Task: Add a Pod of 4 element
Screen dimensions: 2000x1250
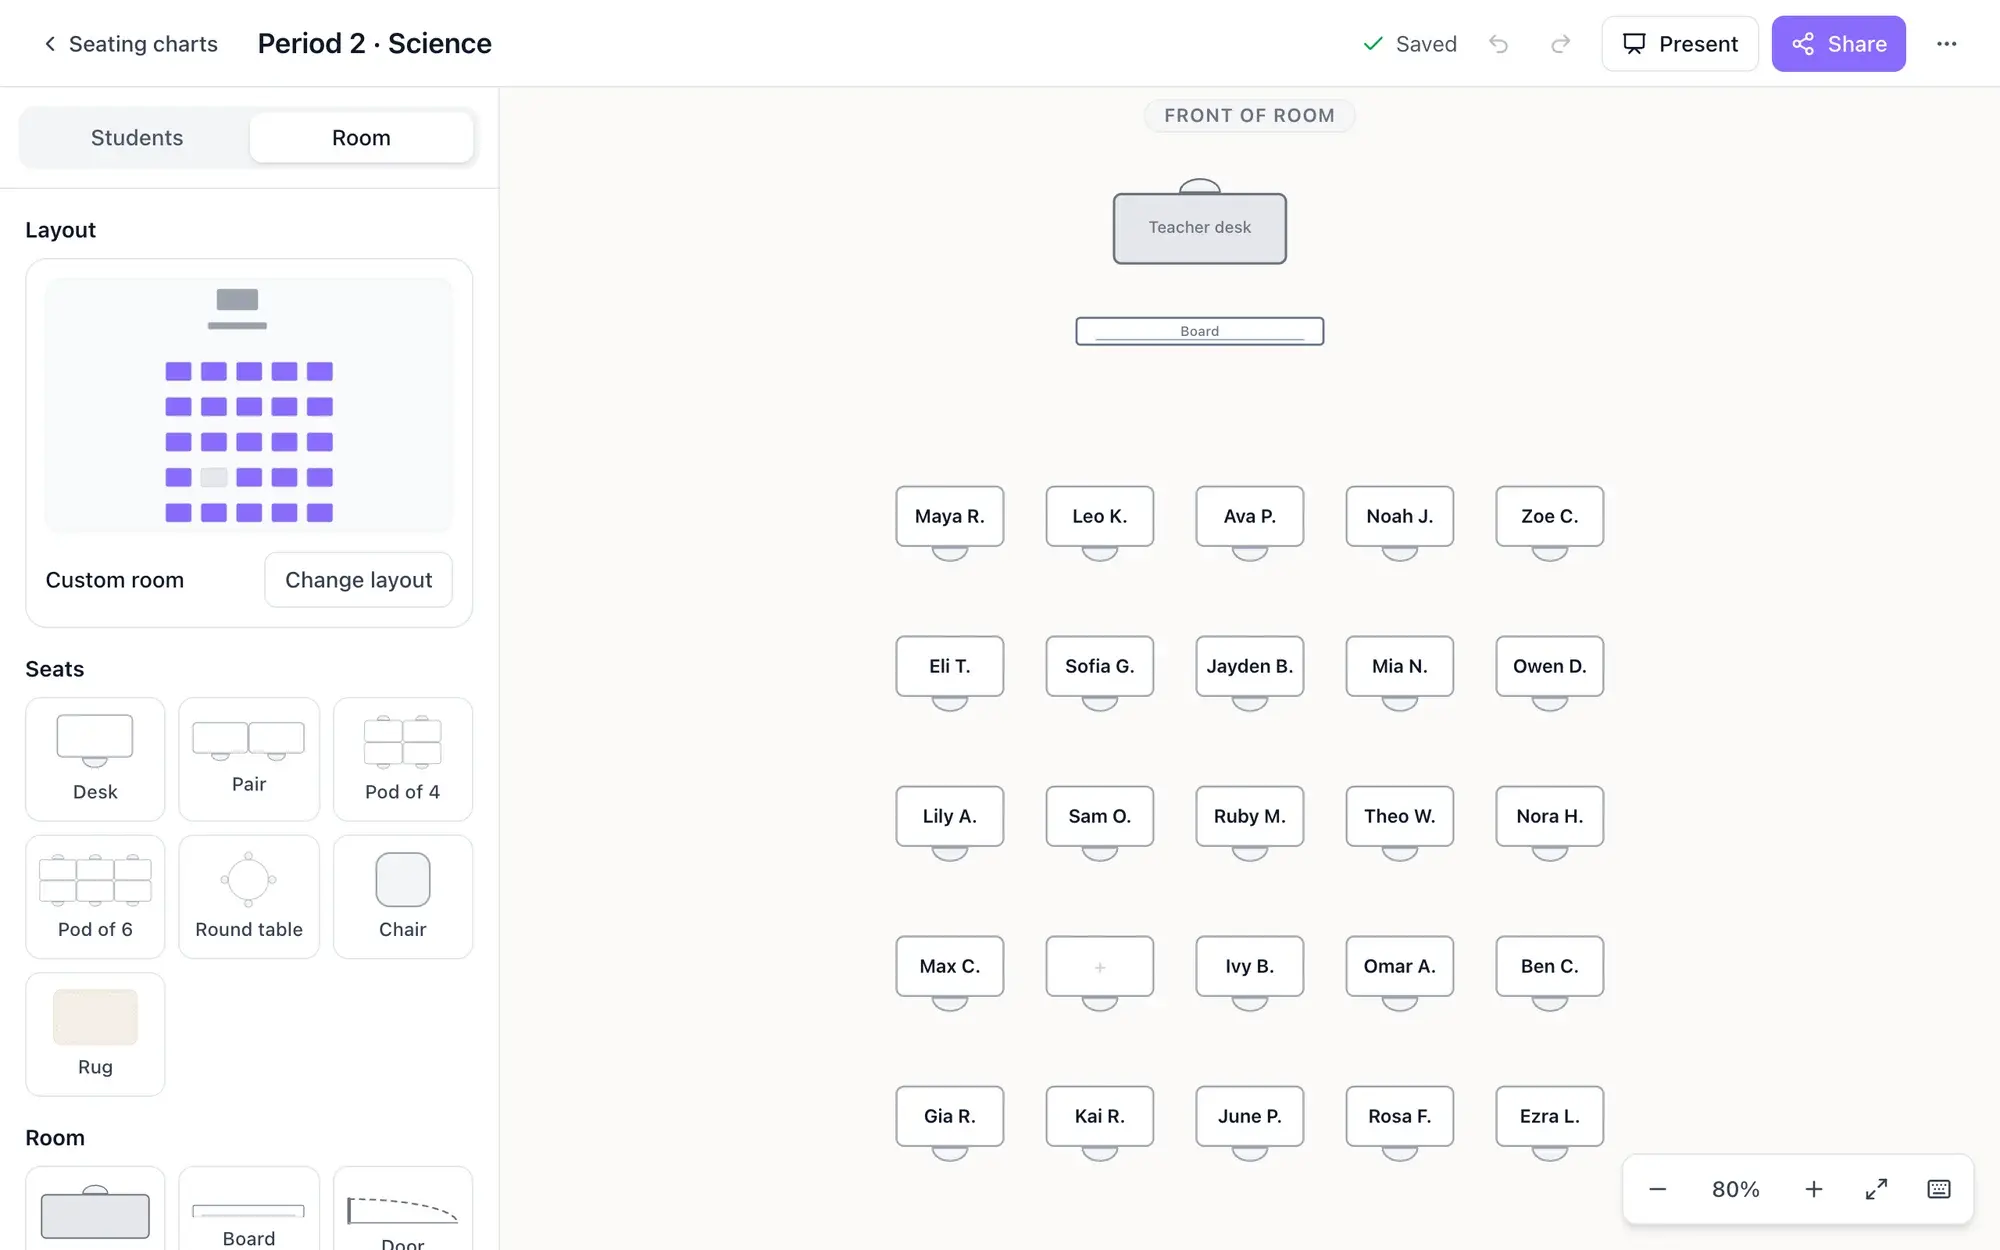Action: point(403,759)
